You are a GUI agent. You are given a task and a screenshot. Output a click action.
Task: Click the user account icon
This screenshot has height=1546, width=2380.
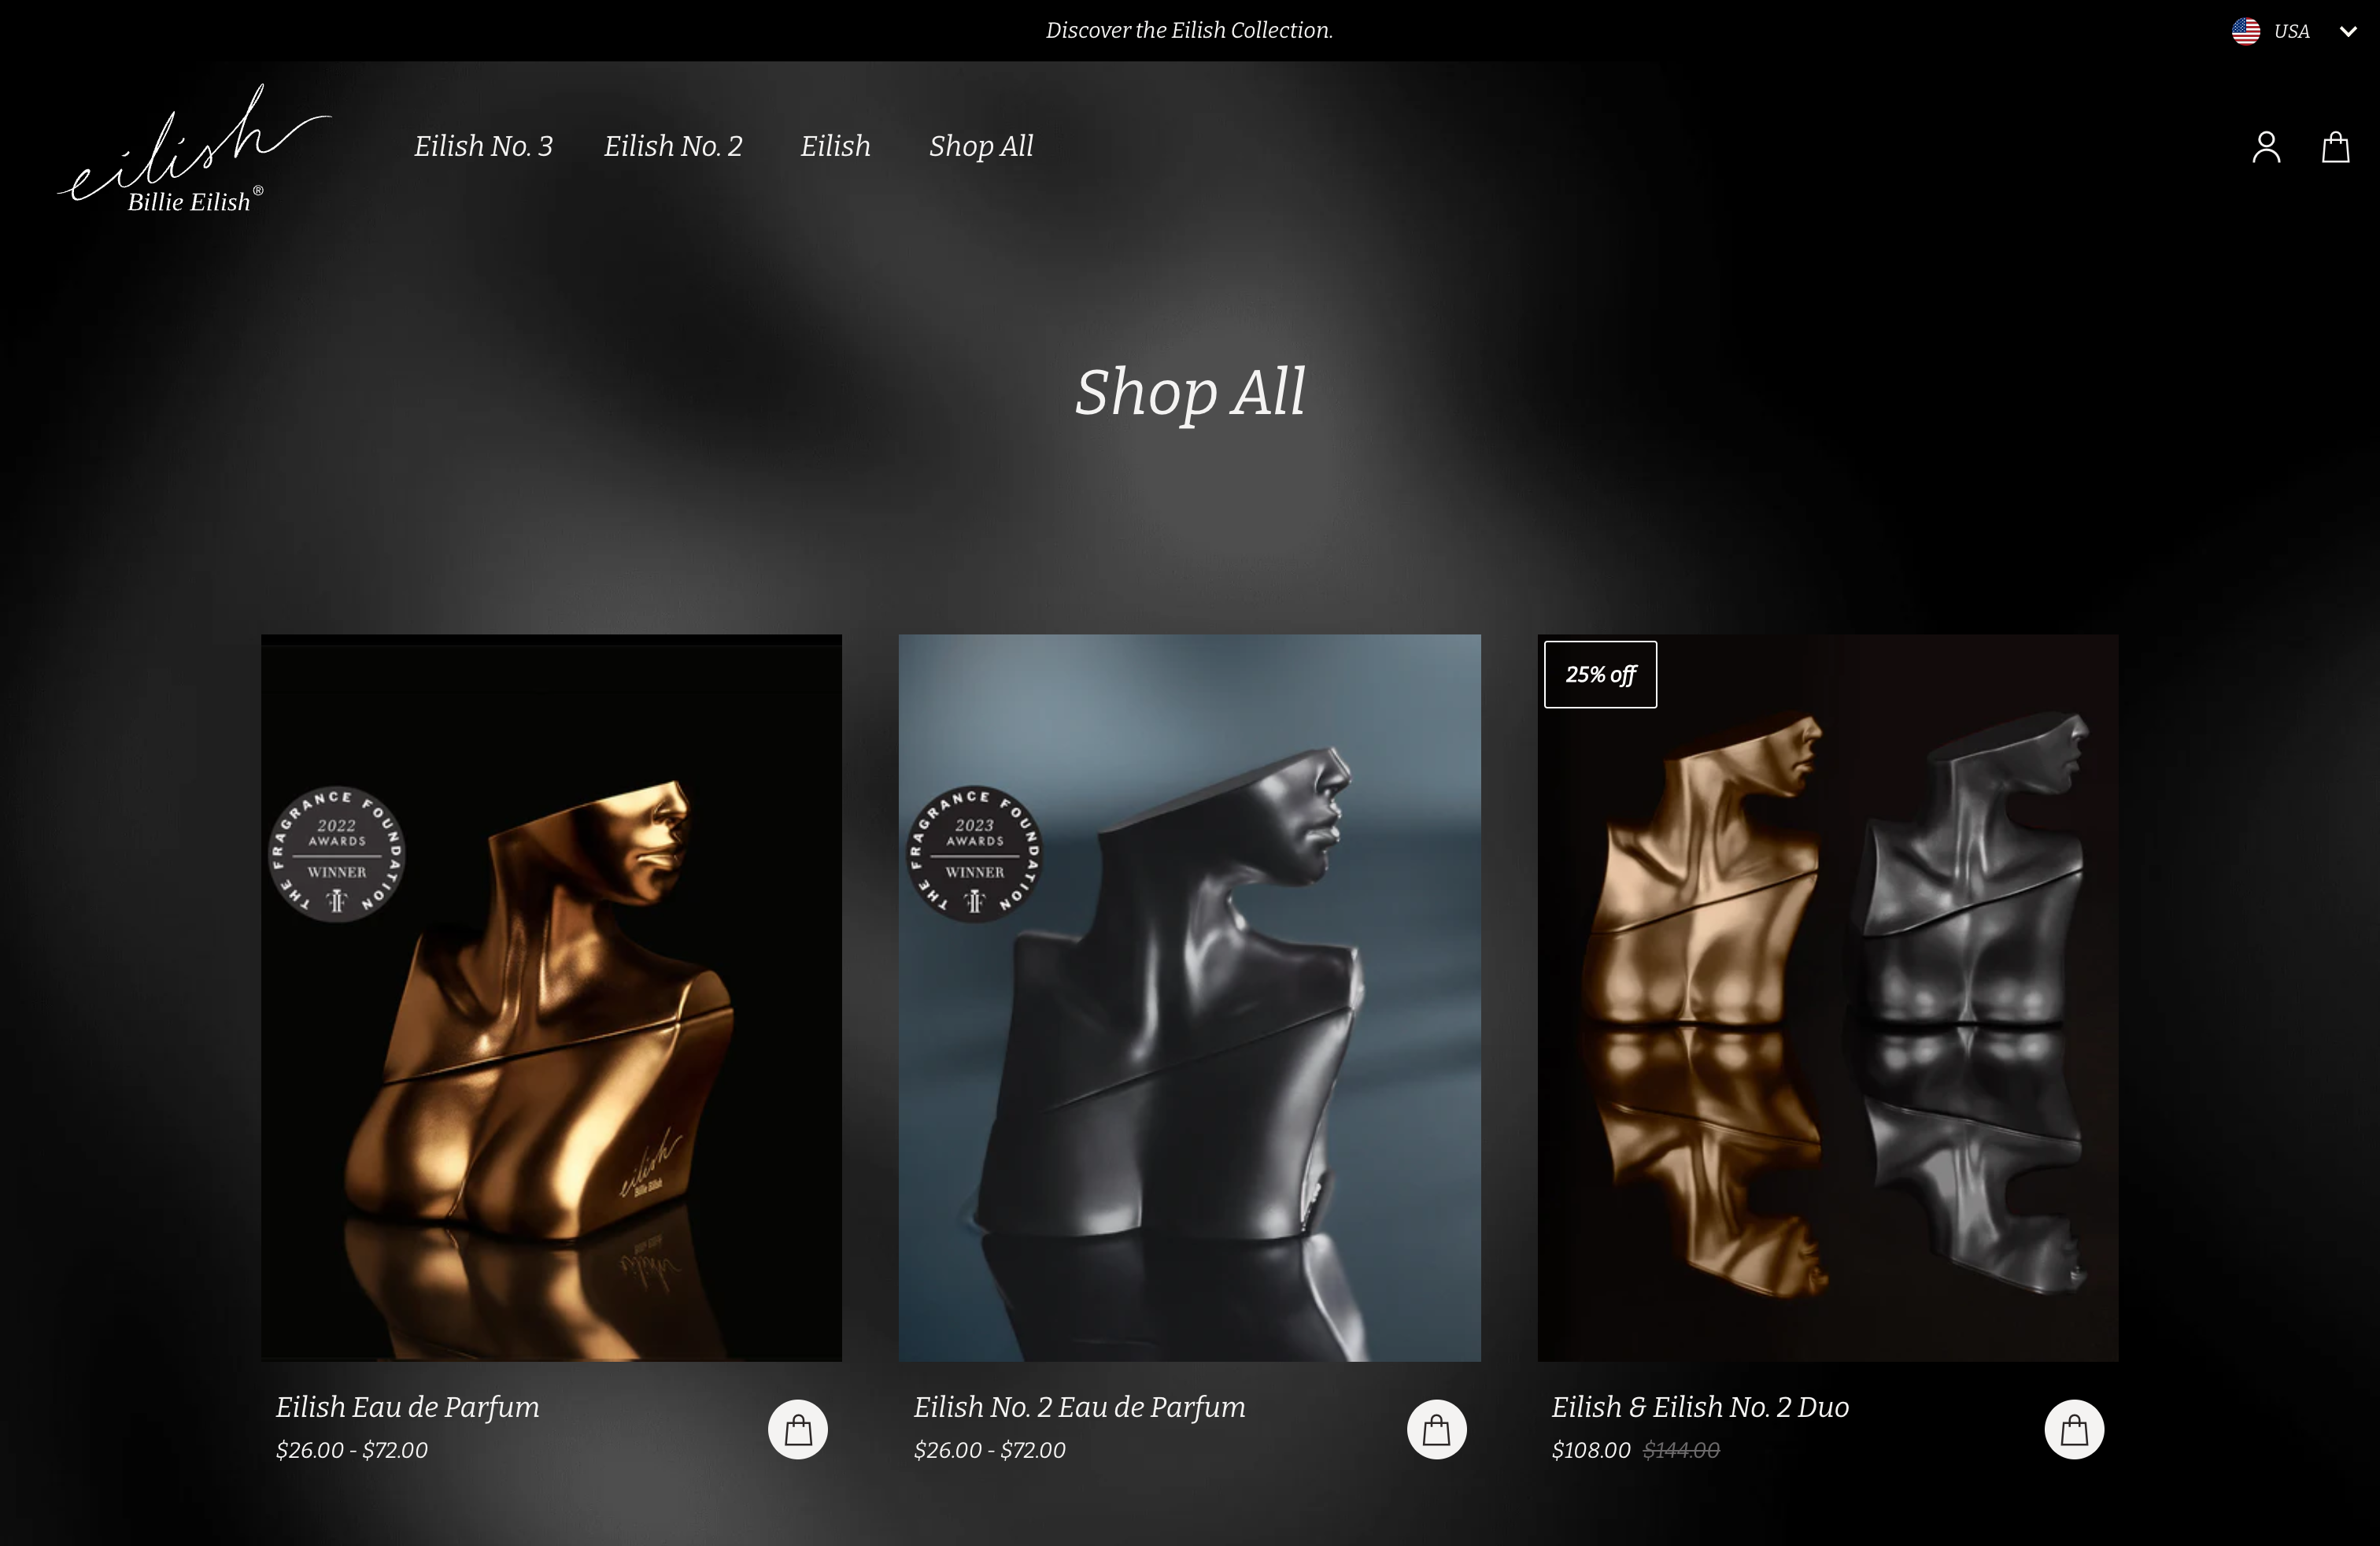pos(2267,146)
